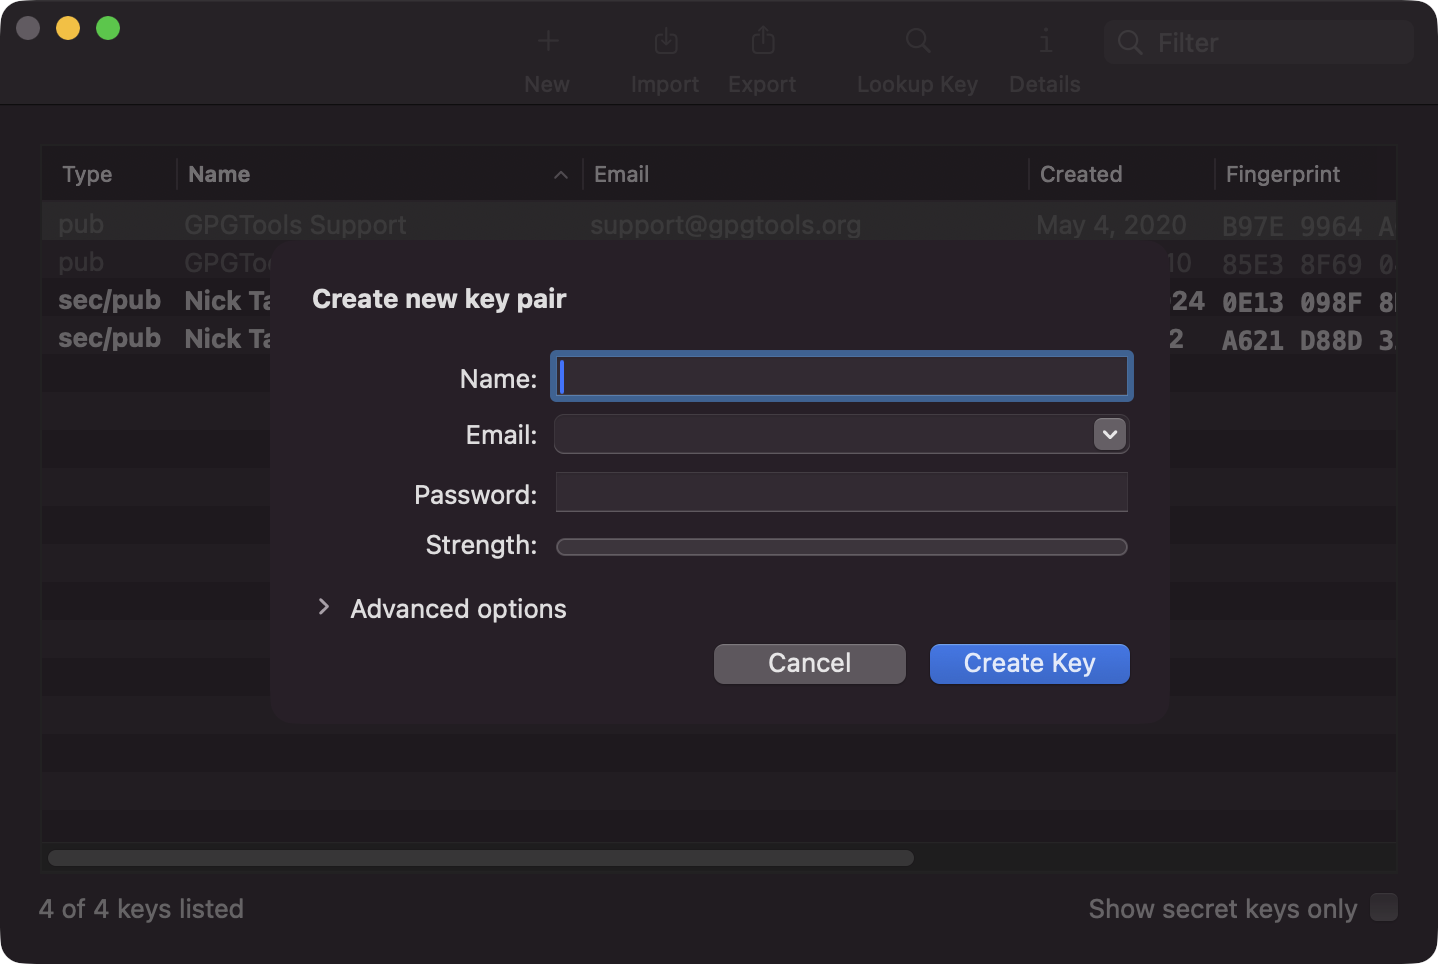Enable Show secret keys only checkbox
The width and height of the screenshot is (1438, 964).
[x=1383, y=907]
